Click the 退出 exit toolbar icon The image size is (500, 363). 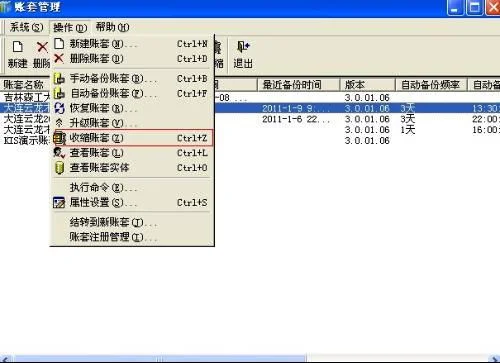[x=243, y=54]
